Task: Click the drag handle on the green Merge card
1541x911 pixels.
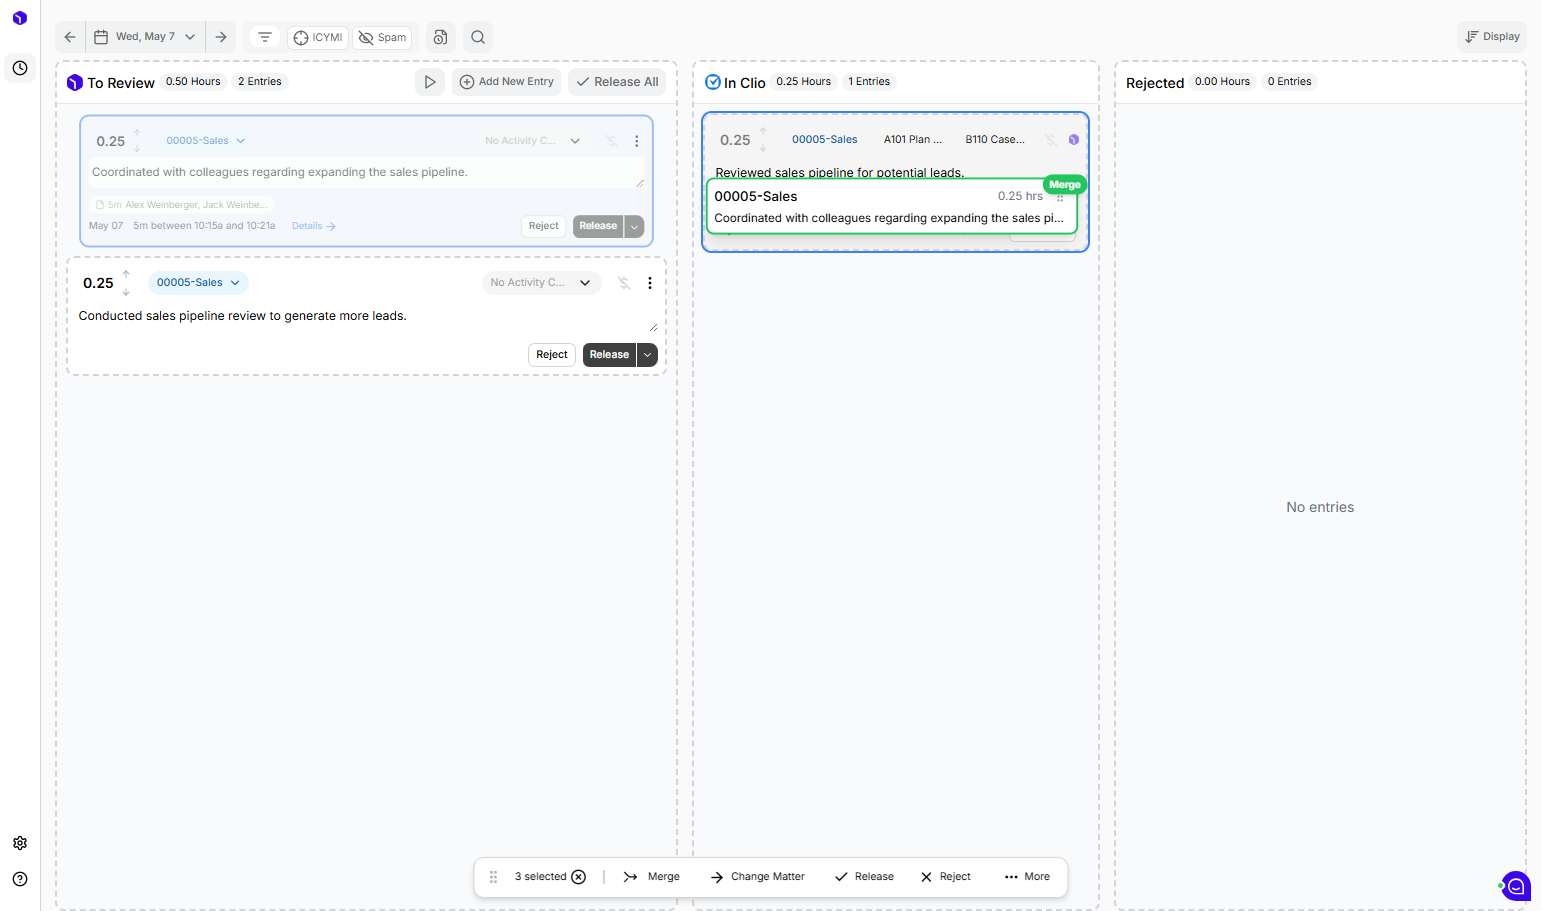Action: 1060,197
